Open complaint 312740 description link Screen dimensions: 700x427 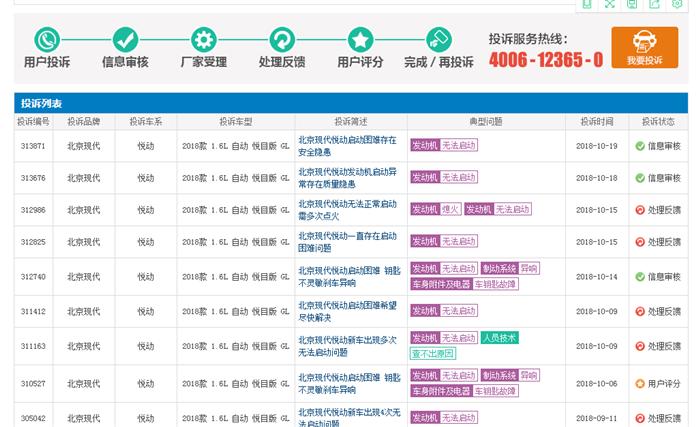coord(349,277)
